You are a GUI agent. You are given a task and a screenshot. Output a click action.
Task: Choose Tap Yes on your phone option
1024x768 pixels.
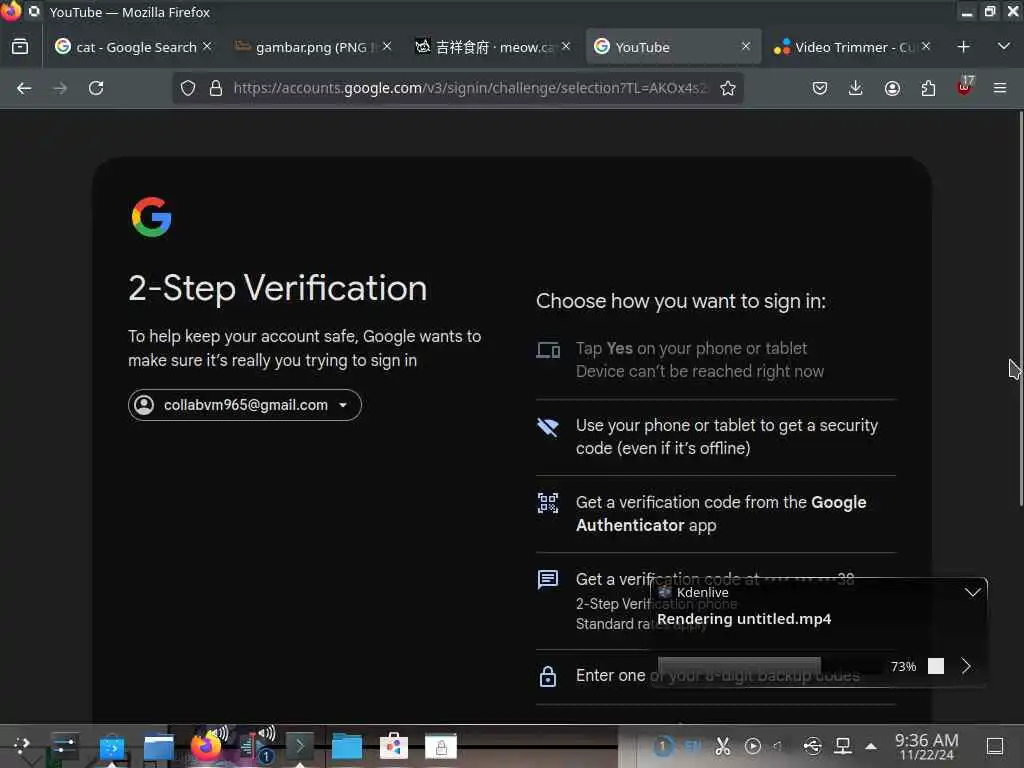click(716, 360)
